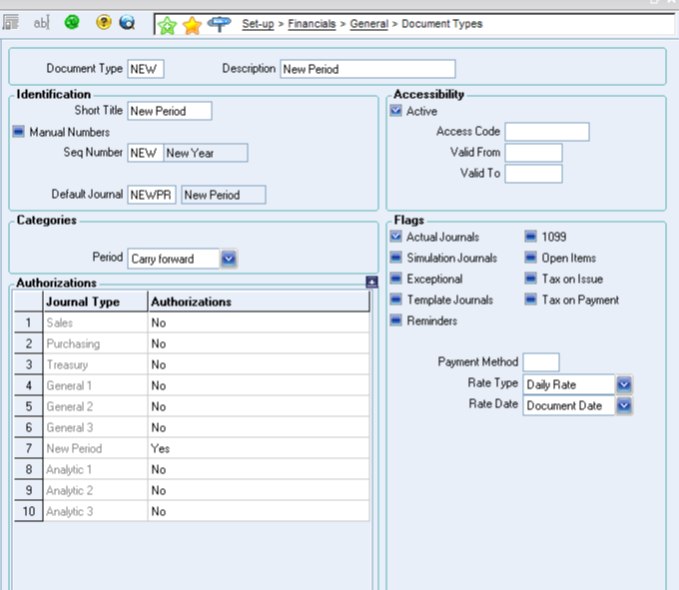Click the Default Journal code field
Screen dimensions: 679x590
pos(152,195)
